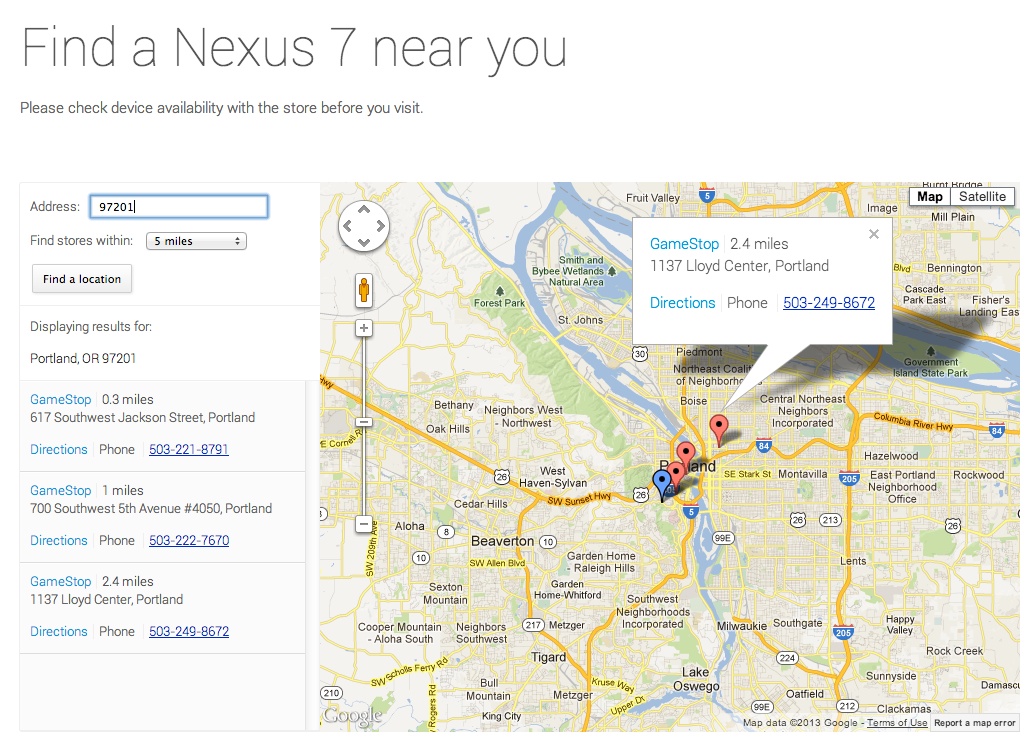Open the Terms of Use link
This screenshot has width=1035, height=747.
click(x=897, y=723)
